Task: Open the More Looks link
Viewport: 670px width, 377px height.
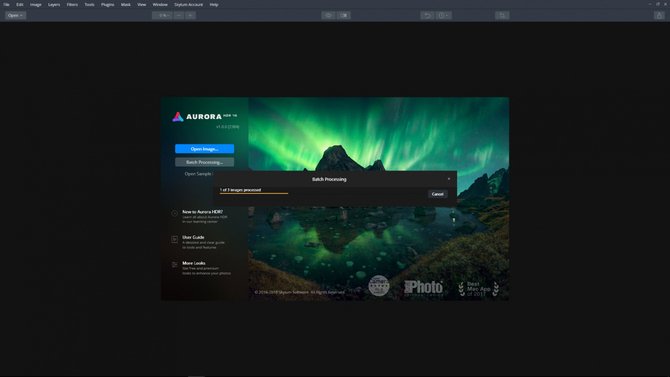Action: tap(194, 263)
